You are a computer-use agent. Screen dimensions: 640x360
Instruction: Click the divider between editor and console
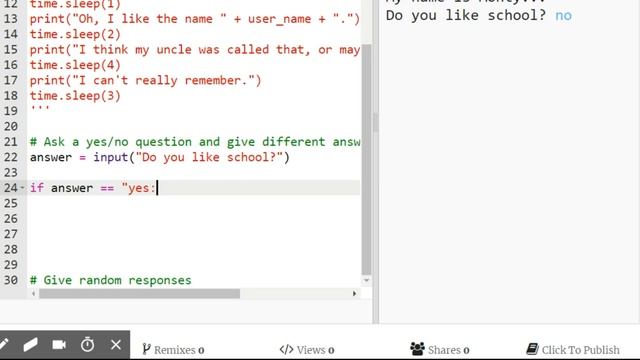coord(376,162)
